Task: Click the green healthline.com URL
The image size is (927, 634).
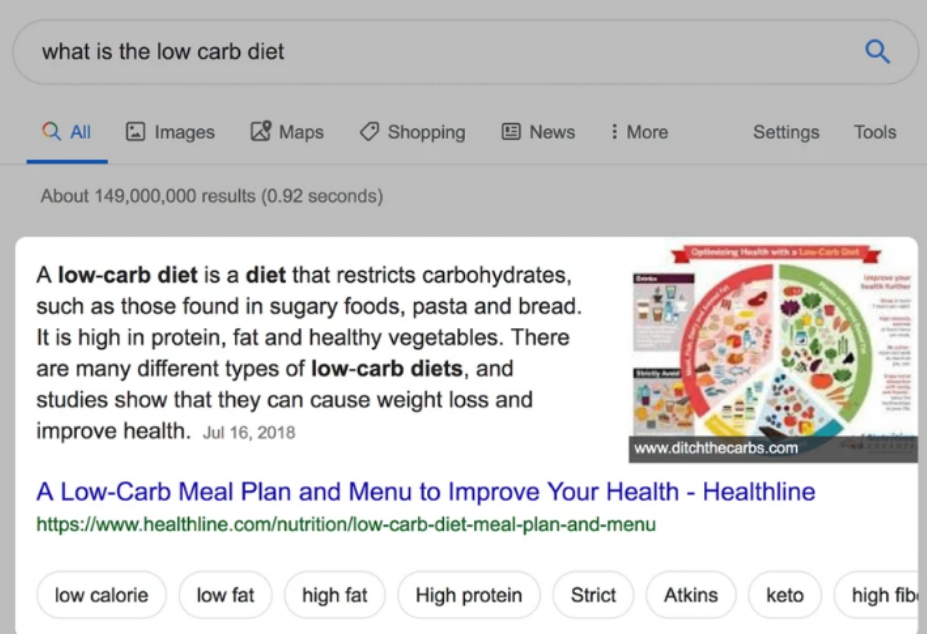Action: pos(346,523)
